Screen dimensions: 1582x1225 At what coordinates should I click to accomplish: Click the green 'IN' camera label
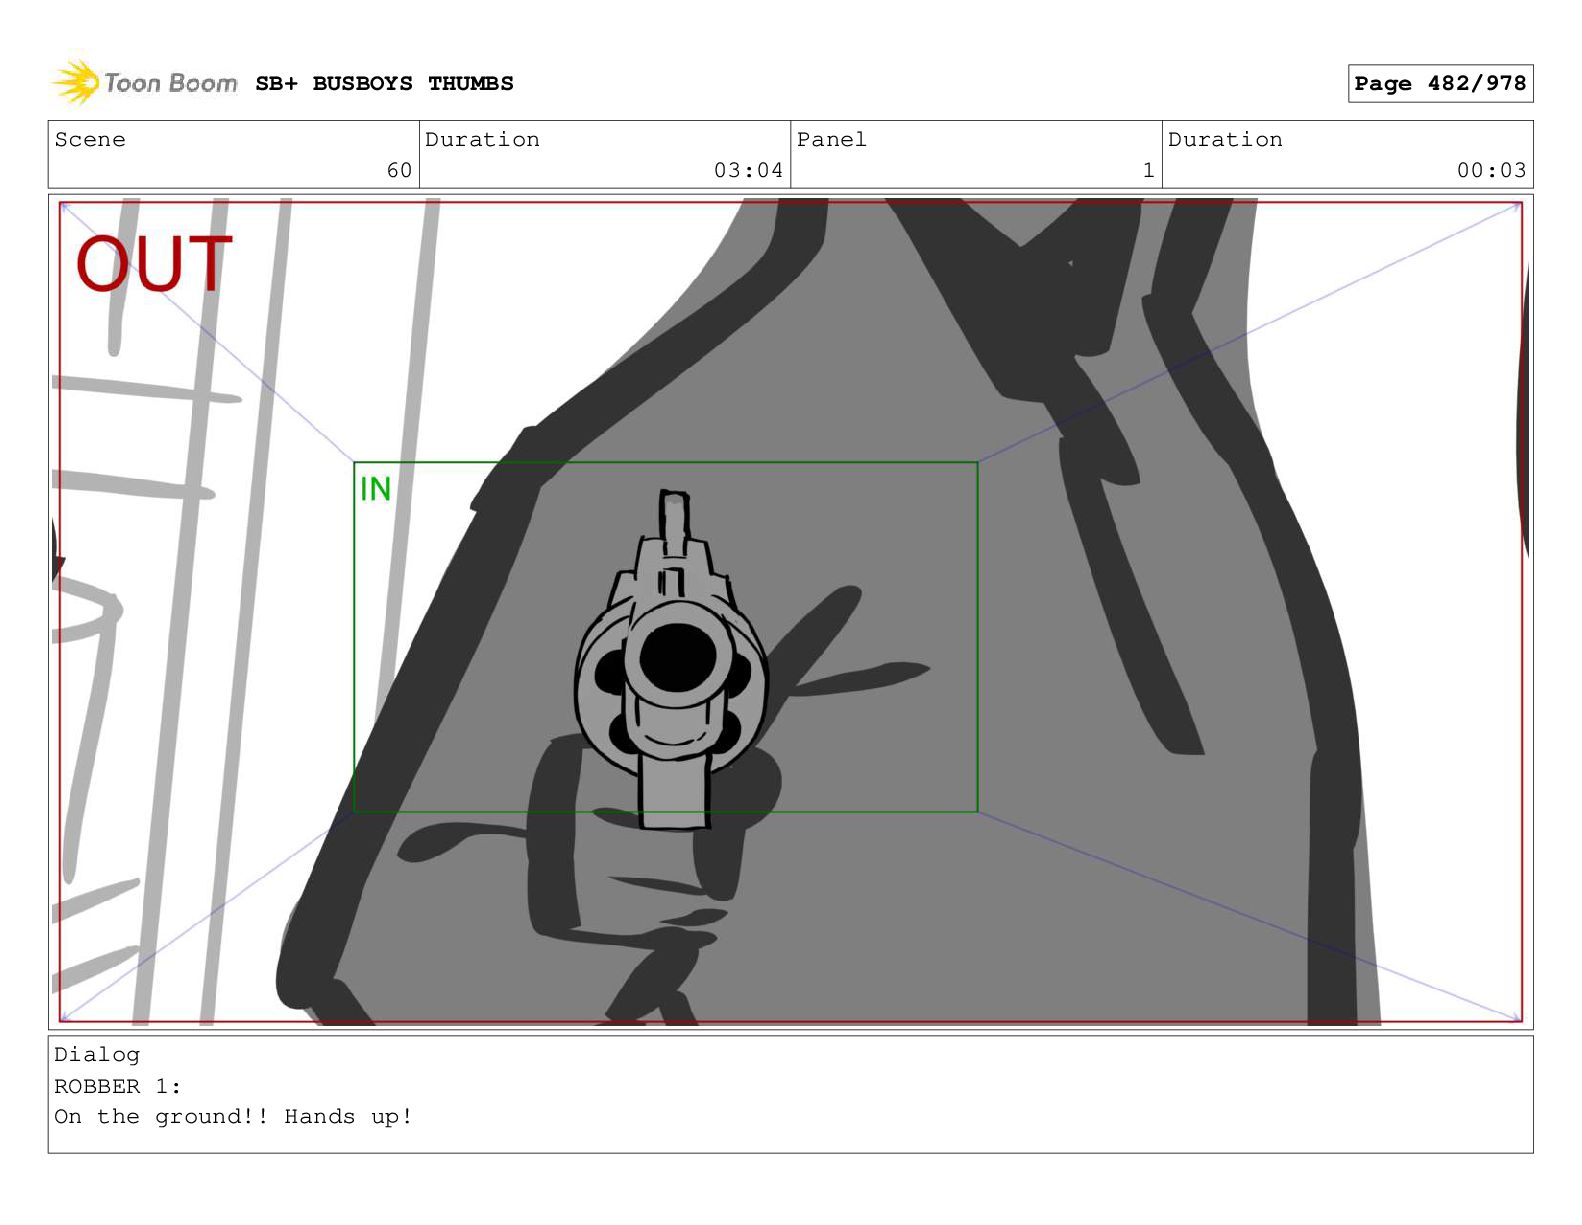click(375, 489)
